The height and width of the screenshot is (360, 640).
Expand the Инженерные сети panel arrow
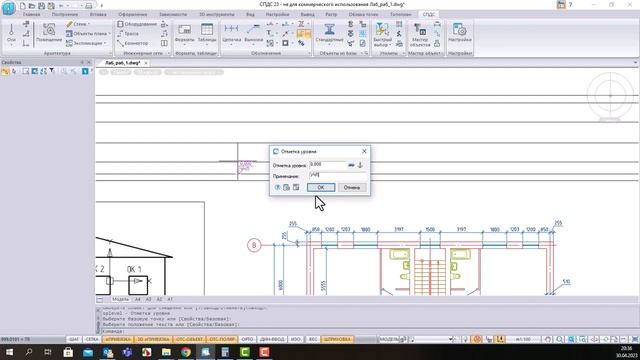(169, 53)
